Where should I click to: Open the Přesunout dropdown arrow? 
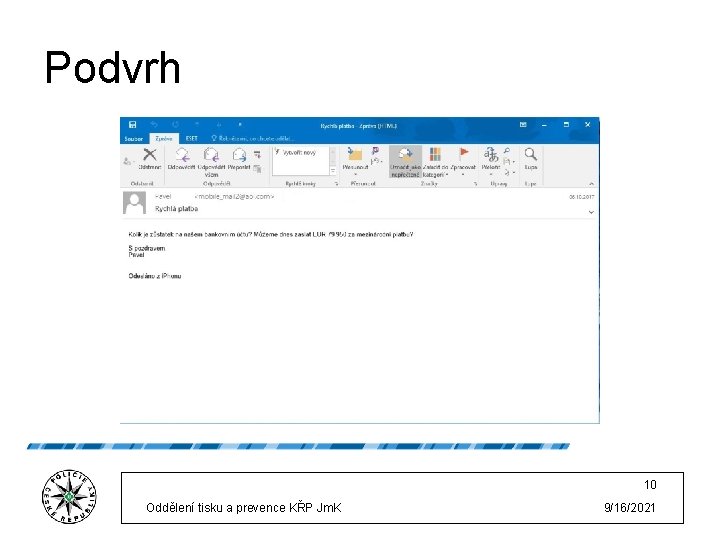coord(355,174)
